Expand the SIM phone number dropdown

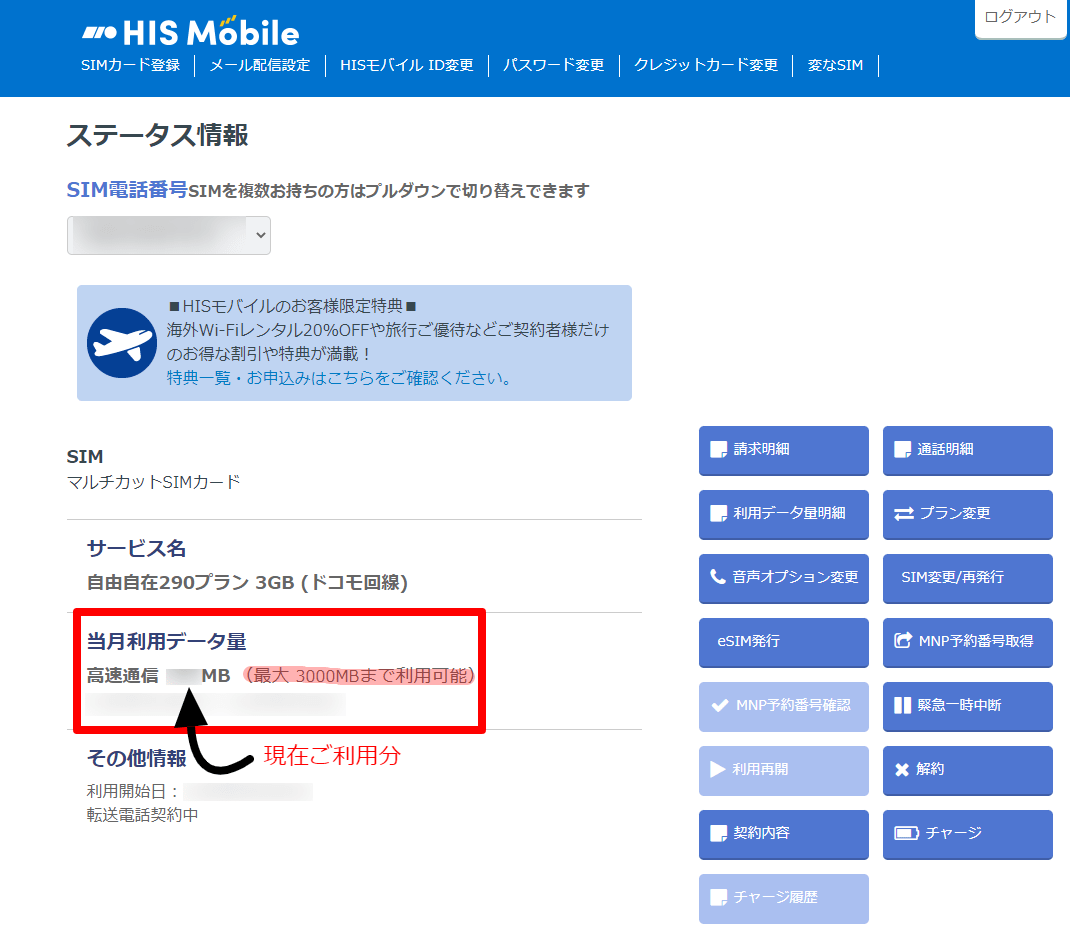[169, 235]
